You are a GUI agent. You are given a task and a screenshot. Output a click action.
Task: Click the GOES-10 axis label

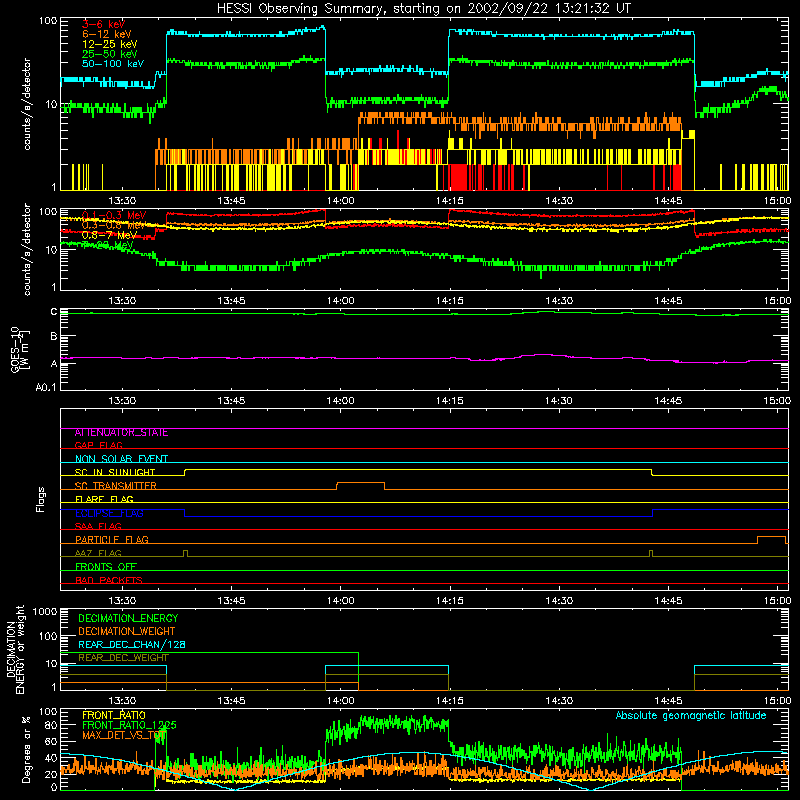pyautogui.click(x=14, y=350)
